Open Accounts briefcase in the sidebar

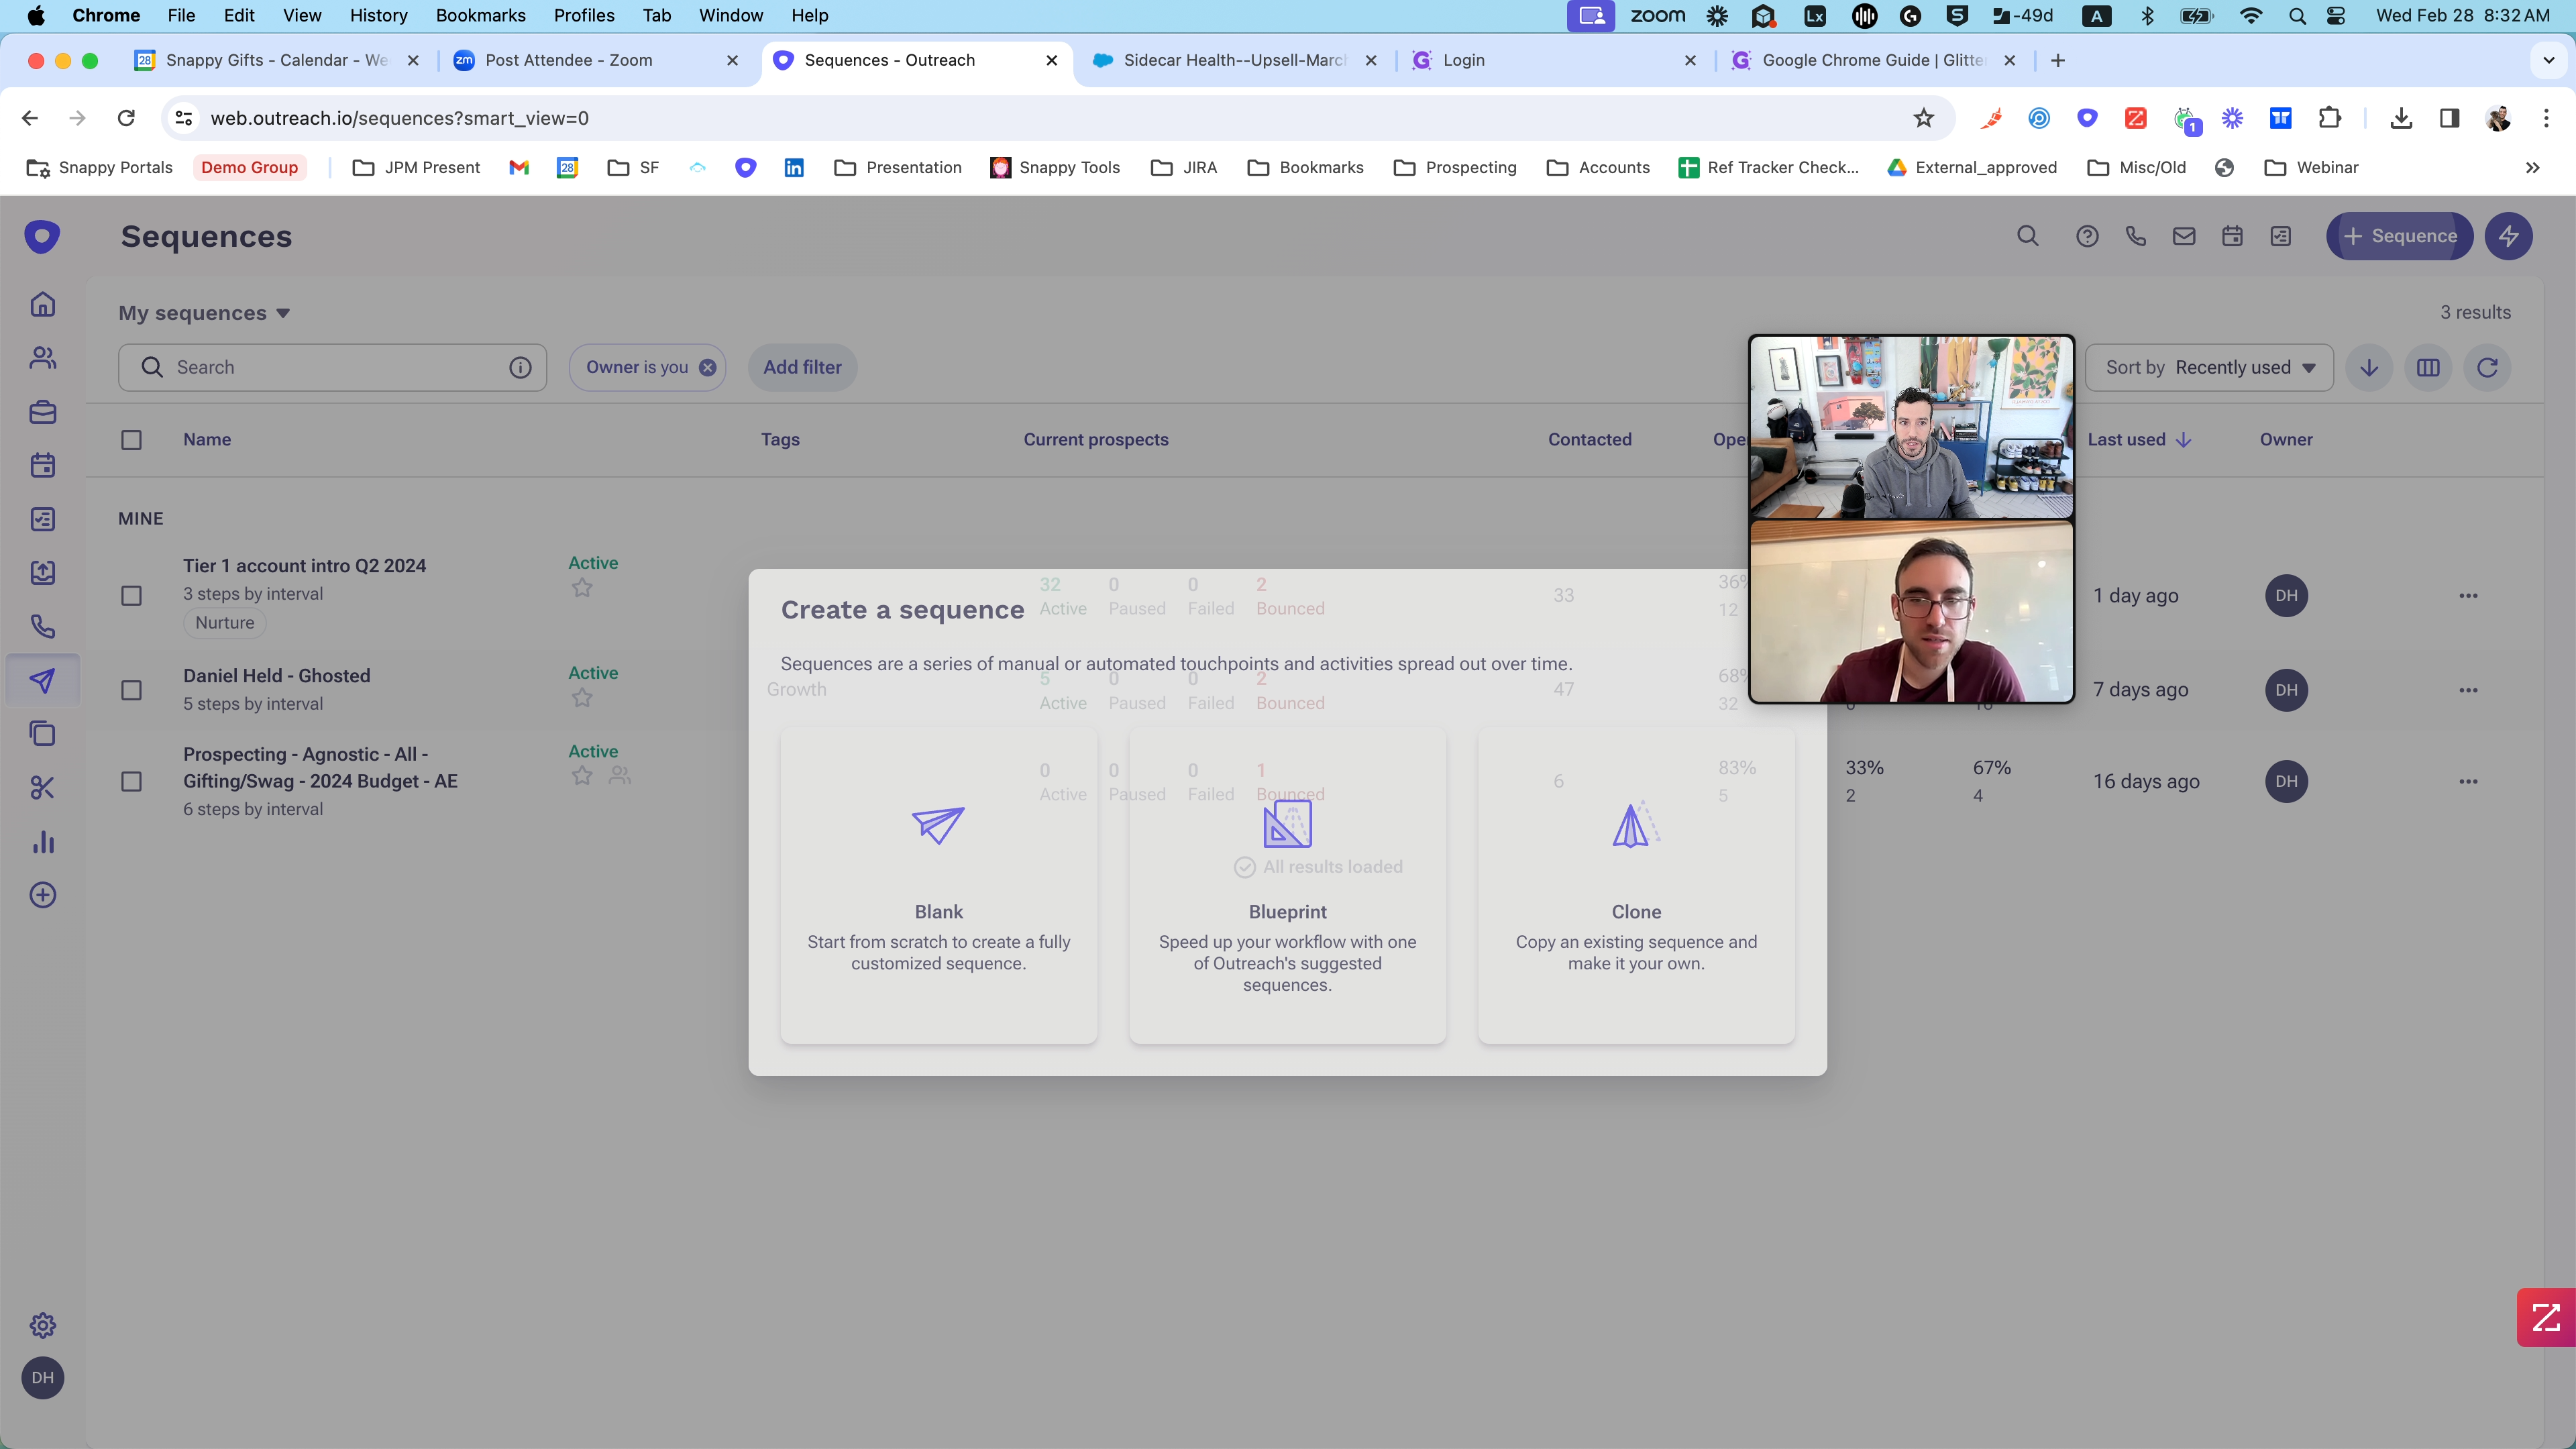(x=42, y=412)
